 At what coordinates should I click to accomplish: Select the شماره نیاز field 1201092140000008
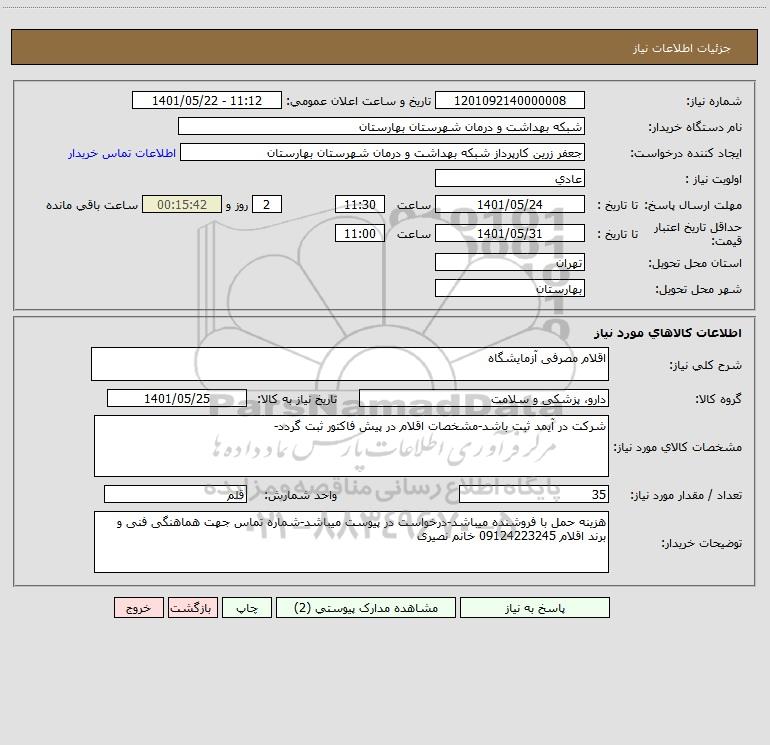point(510,101)
